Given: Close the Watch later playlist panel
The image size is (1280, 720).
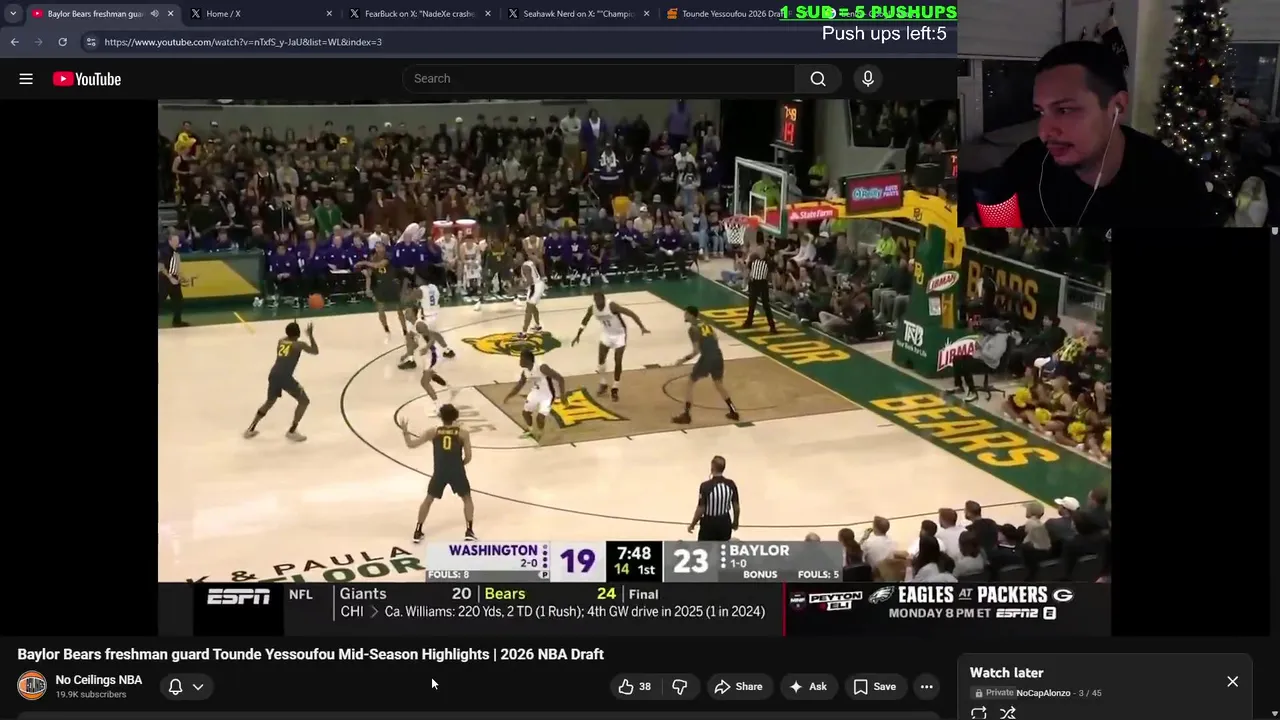Looking at the screenshot, I should pyautogui.click(x=1232, y=681).
